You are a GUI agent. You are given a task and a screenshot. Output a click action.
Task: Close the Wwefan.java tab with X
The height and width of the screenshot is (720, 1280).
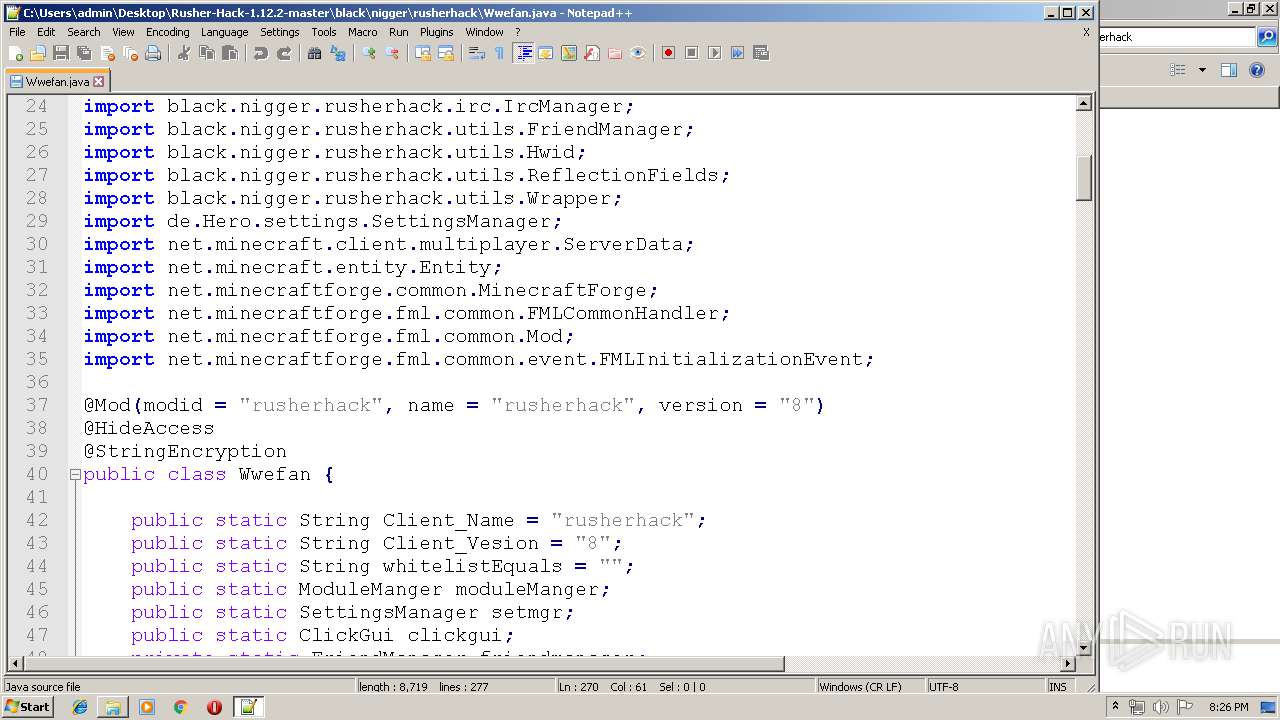98,82
